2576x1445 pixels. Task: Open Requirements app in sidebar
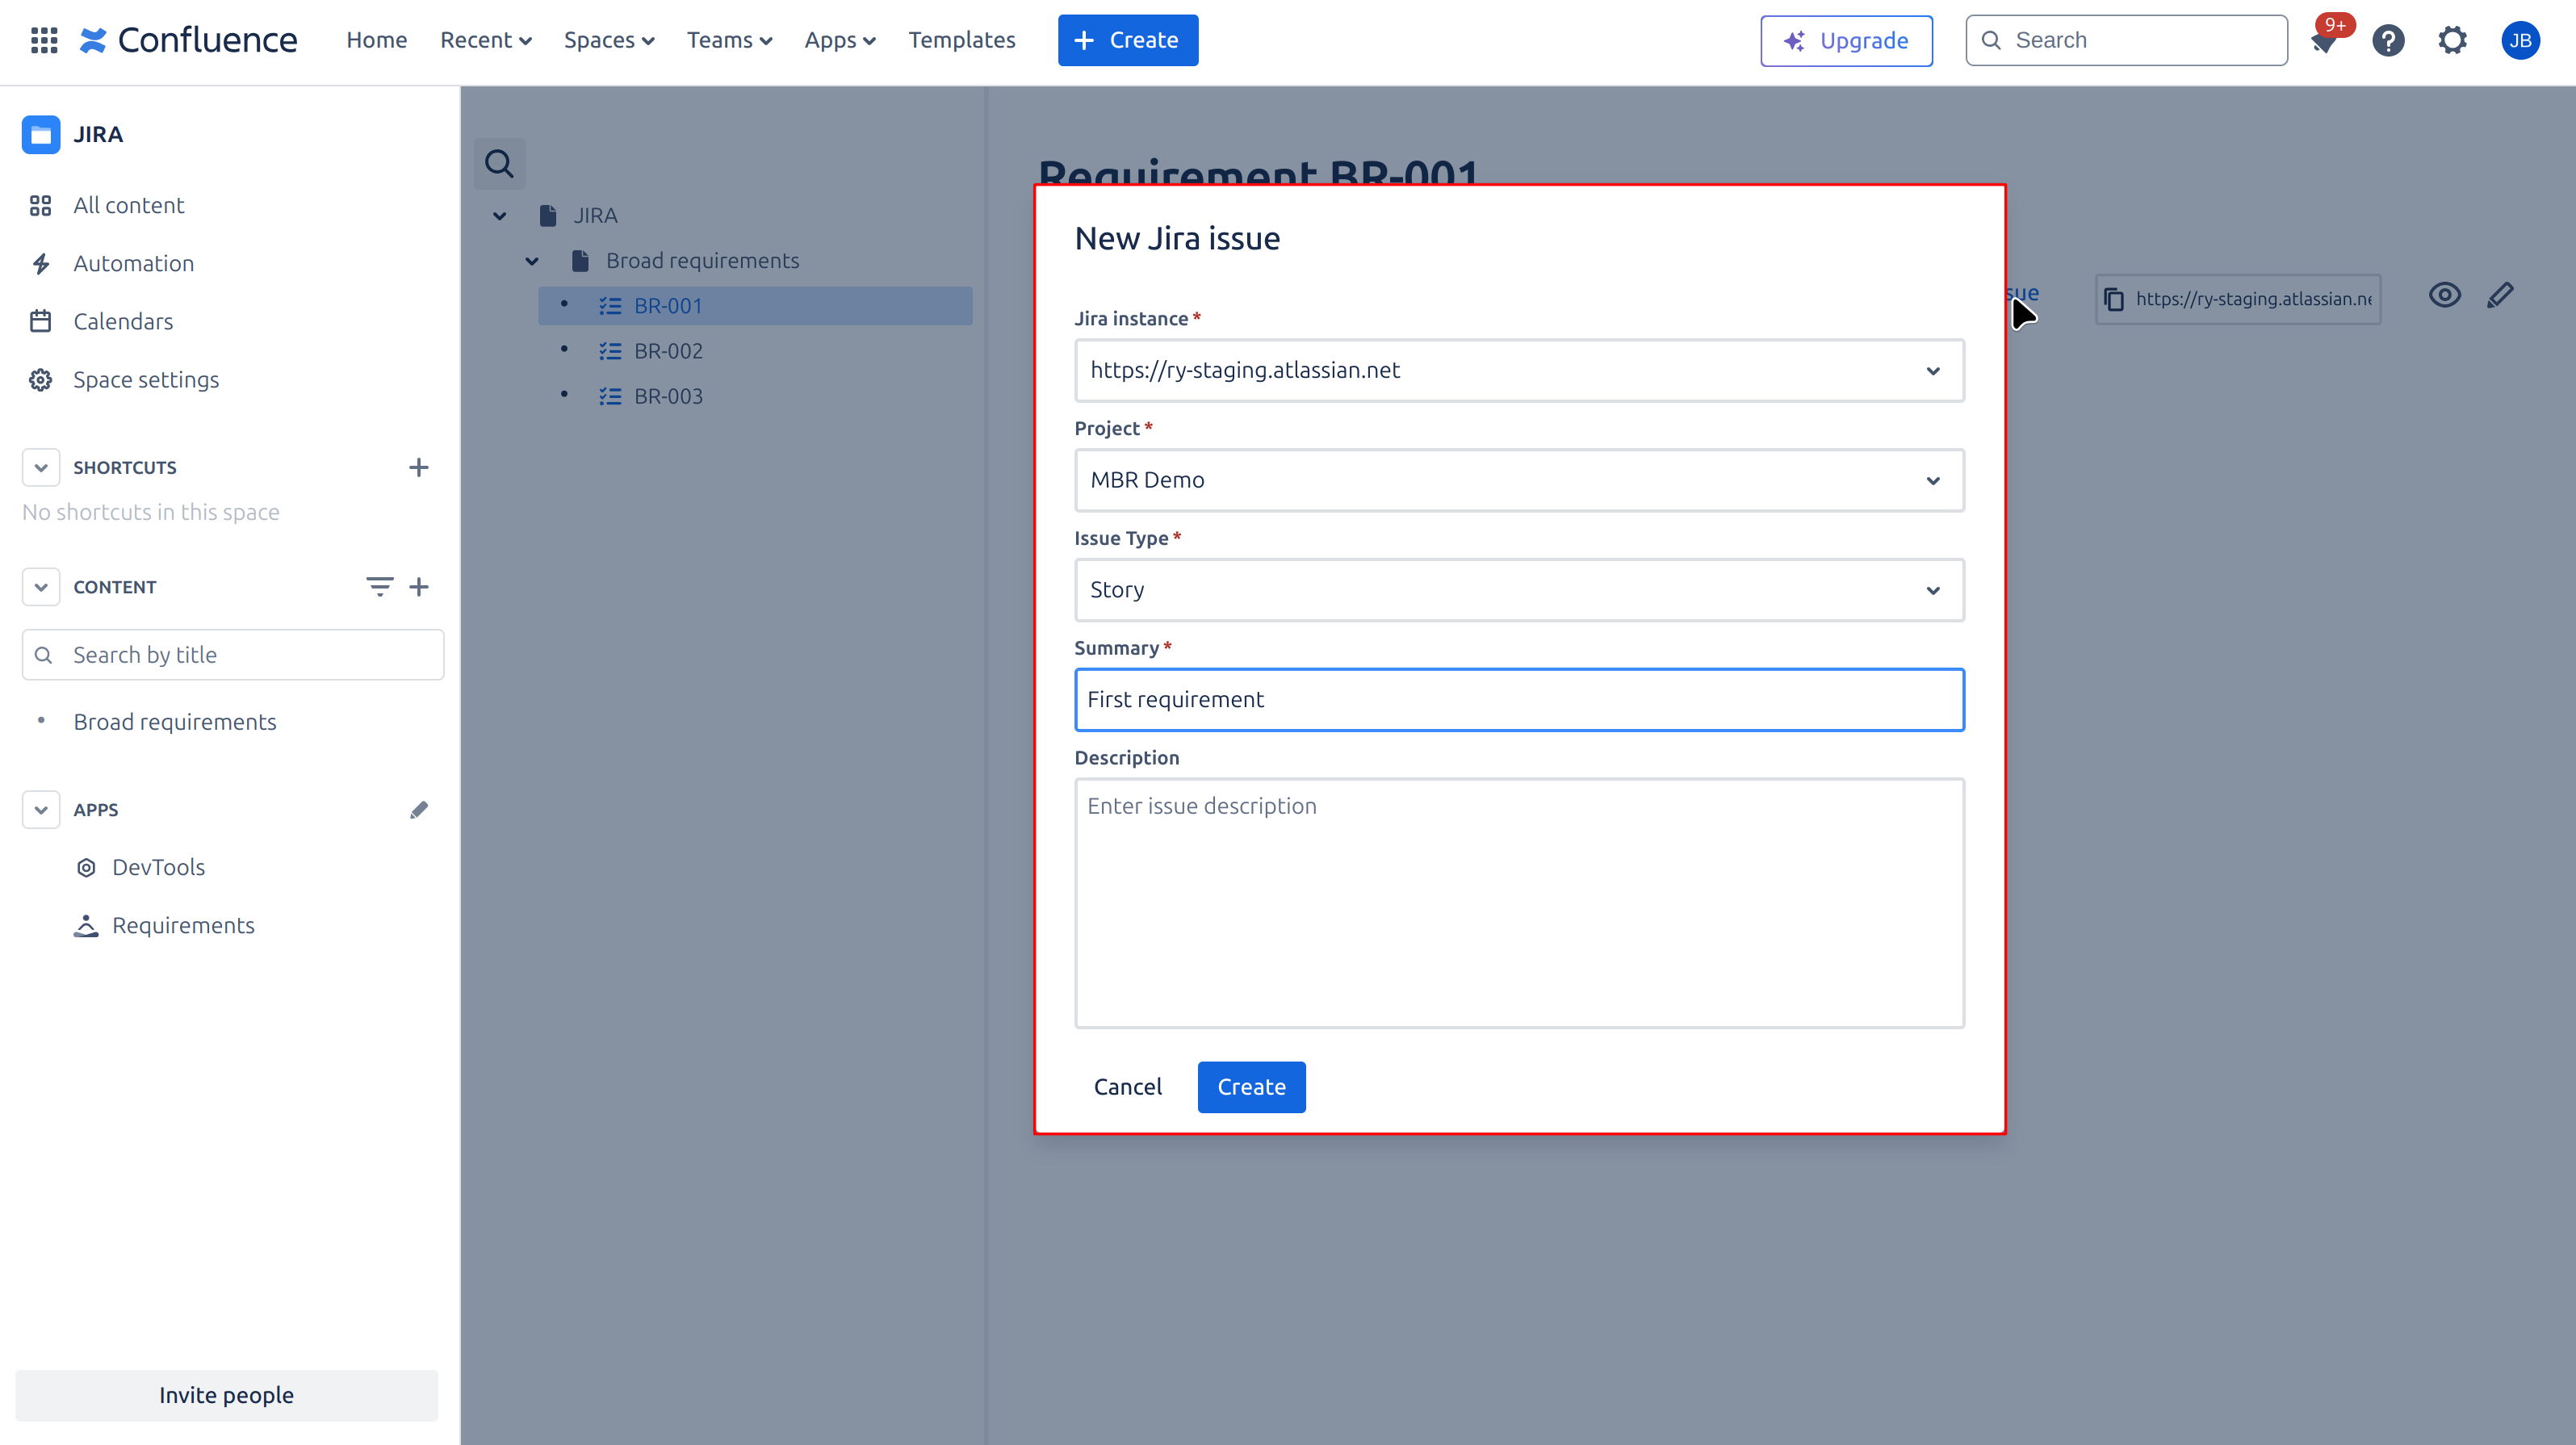(x=183, y=925)
